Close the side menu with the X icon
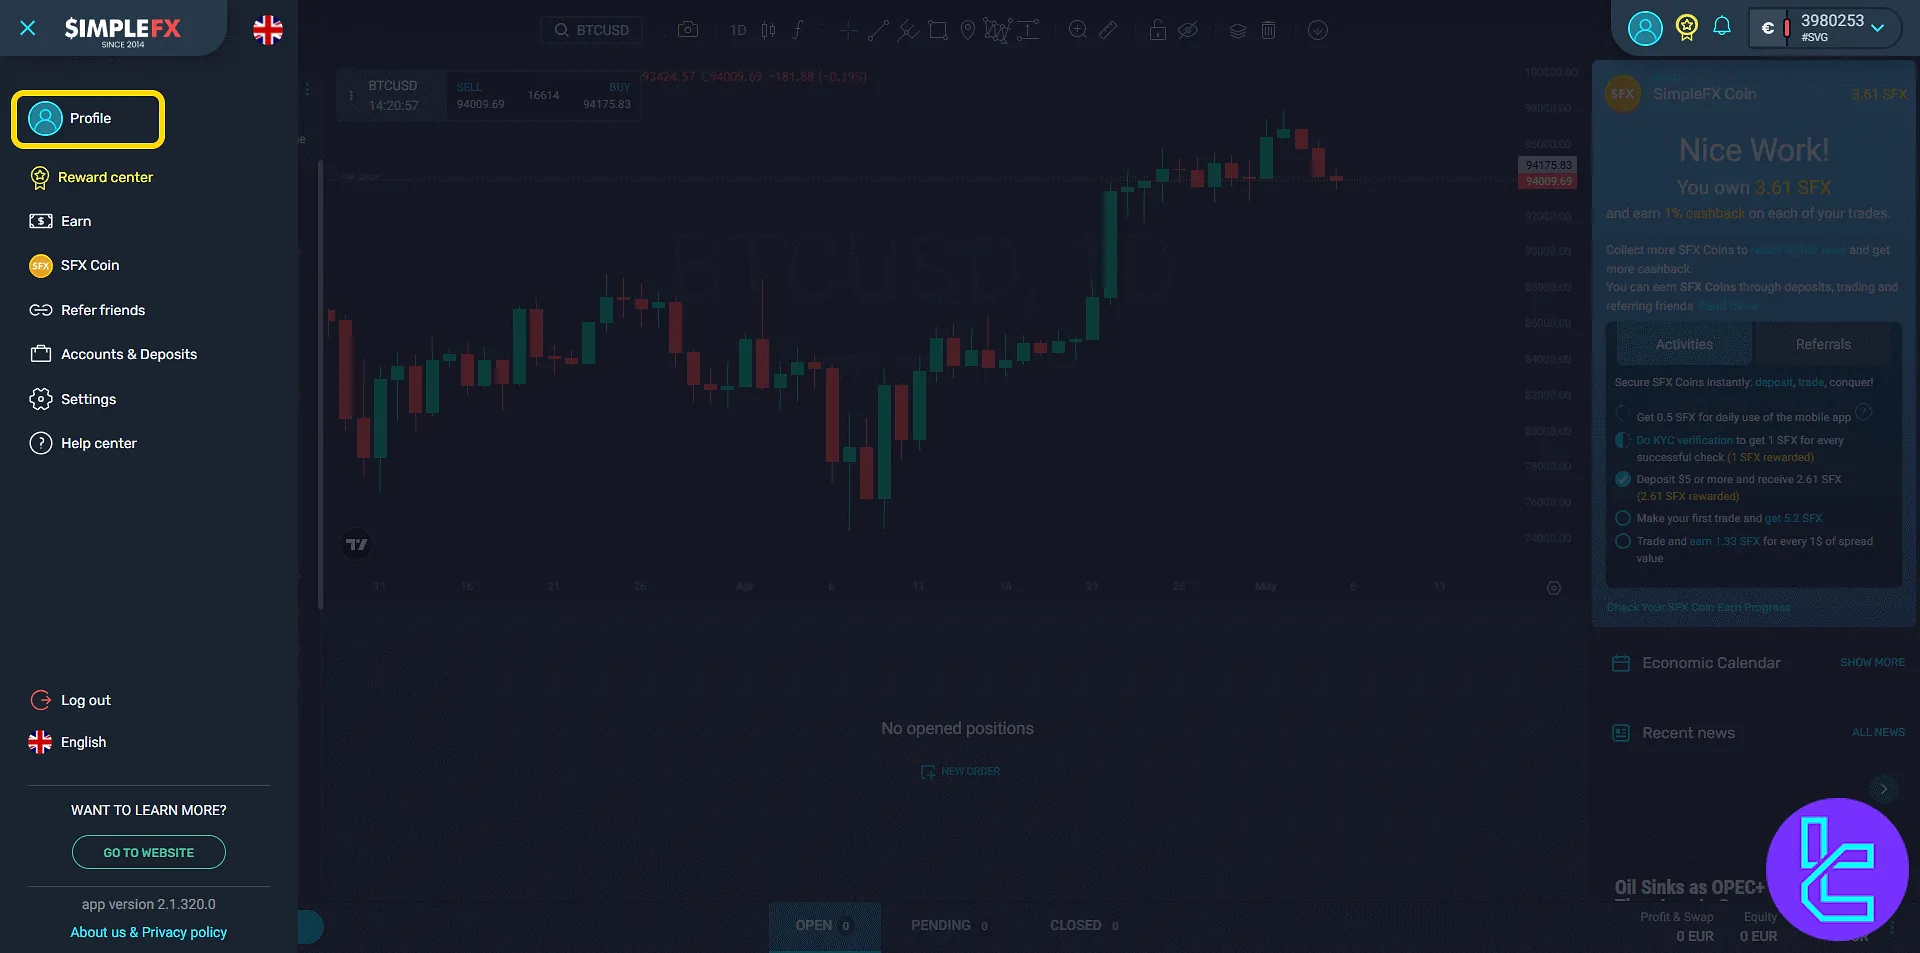The width and height of the screenshot is (1920, 953). [28, 28]
